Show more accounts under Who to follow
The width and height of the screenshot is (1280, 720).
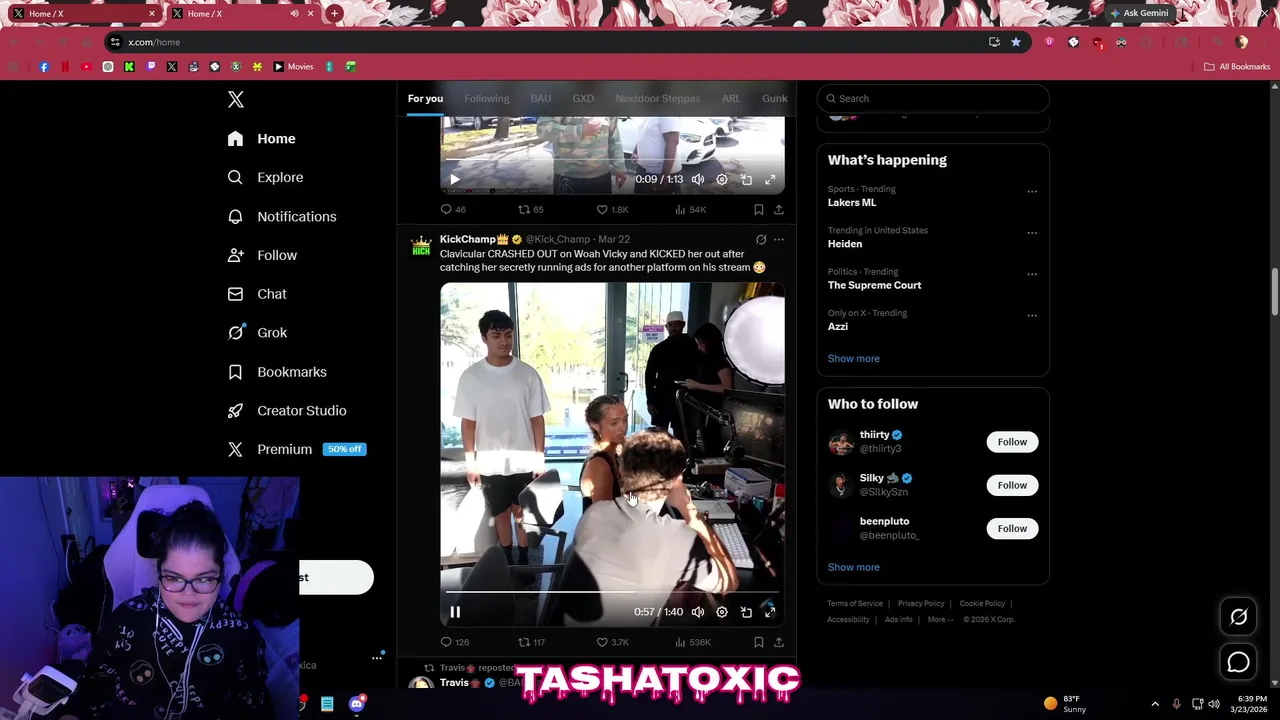(854, 567)
